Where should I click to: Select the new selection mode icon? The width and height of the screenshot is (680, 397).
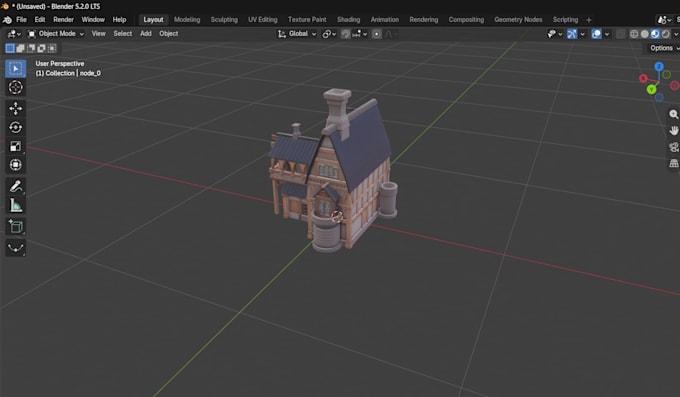(x=10, y=48)
